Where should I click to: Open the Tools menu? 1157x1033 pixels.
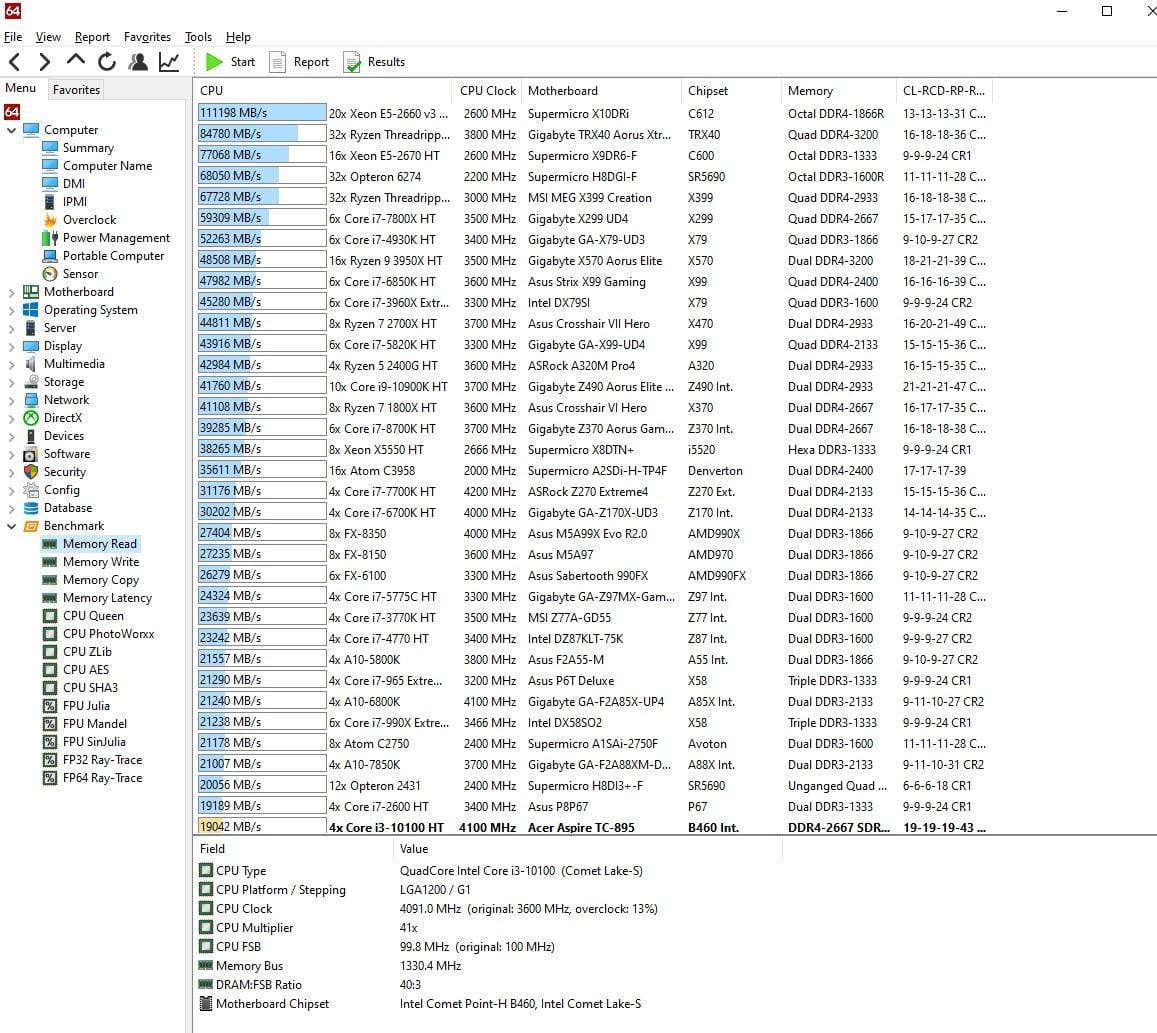coord(198,37)
